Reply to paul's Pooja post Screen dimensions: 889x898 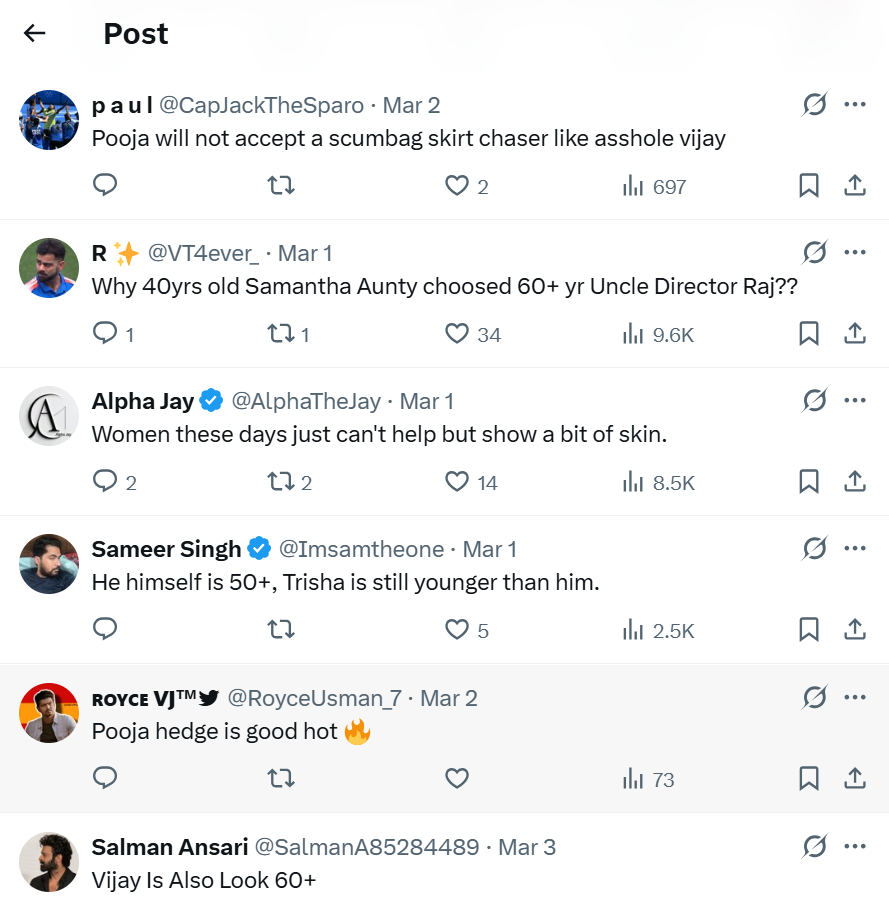[x=105, y=186]
